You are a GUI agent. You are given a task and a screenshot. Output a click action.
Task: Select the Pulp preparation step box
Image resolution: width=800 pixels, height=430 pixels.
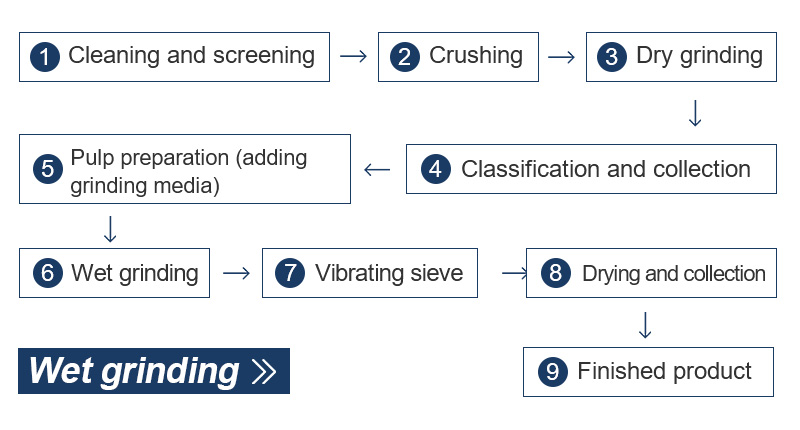click(185, 169)
